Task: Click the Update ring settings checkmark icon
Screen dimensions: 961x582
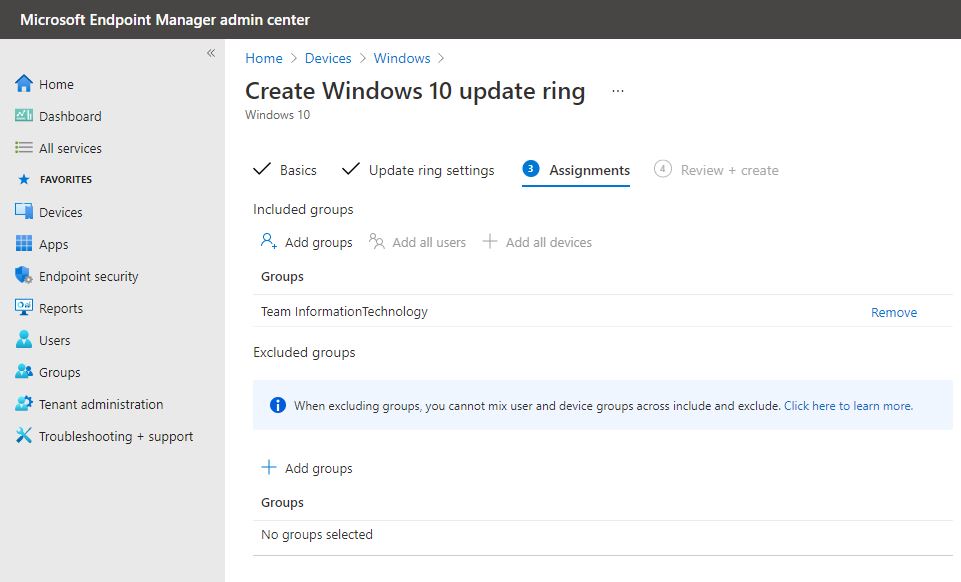Action: click(351, 168)
